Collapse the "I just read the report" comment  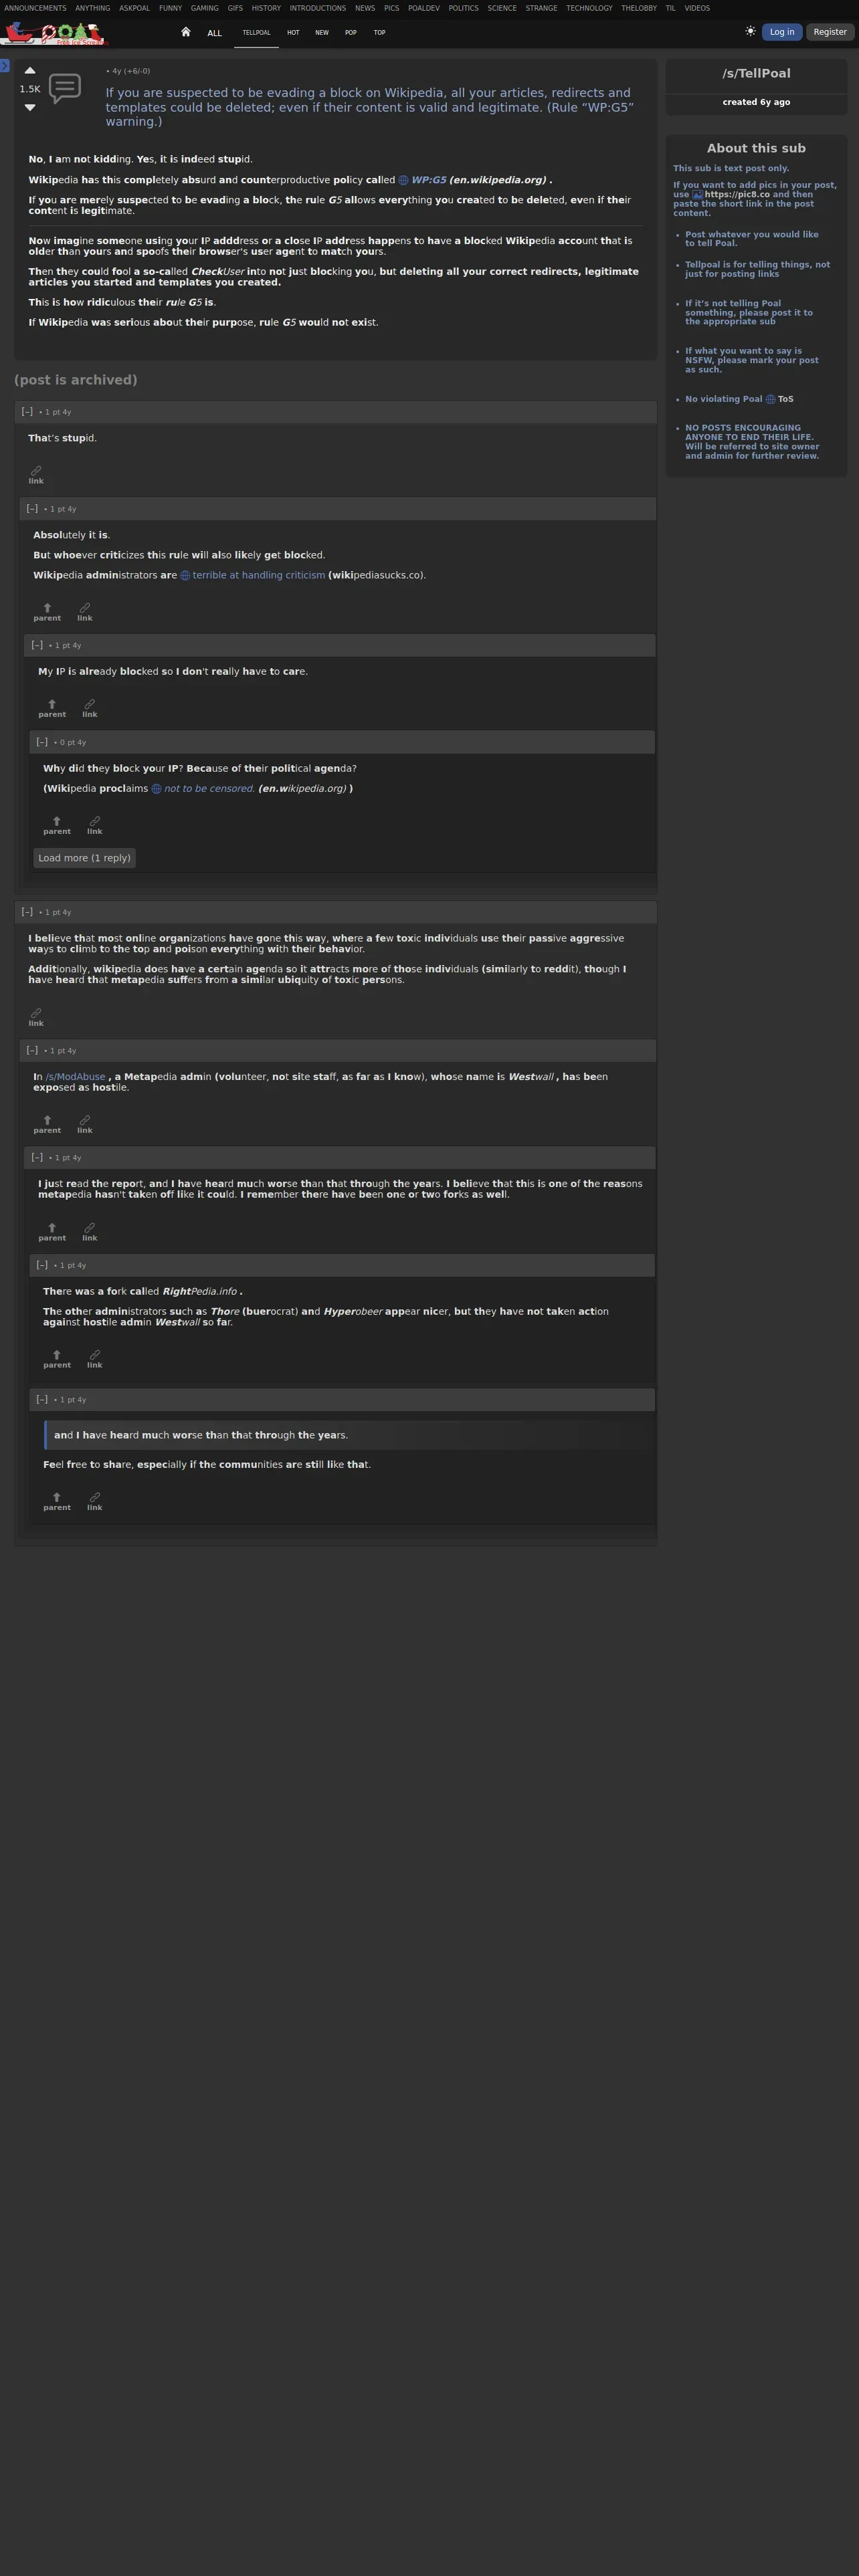click(37, 1157)
